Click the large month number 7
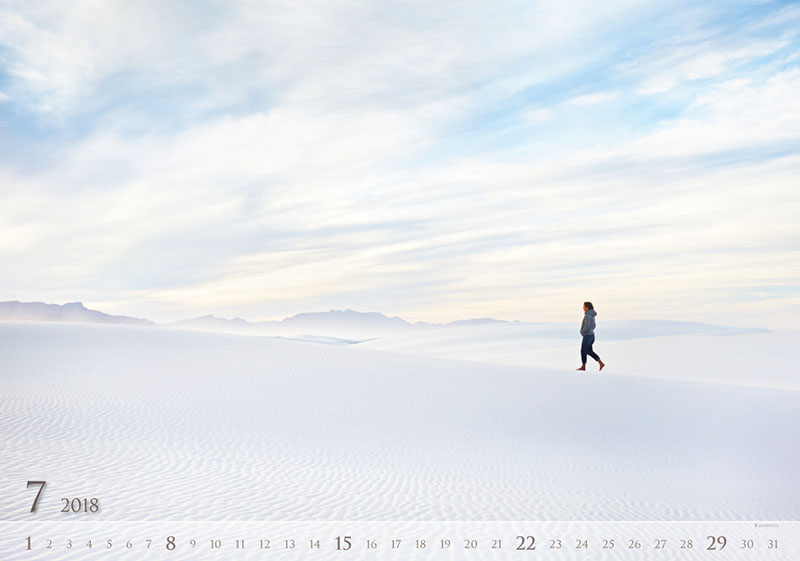 pos(36,497)
